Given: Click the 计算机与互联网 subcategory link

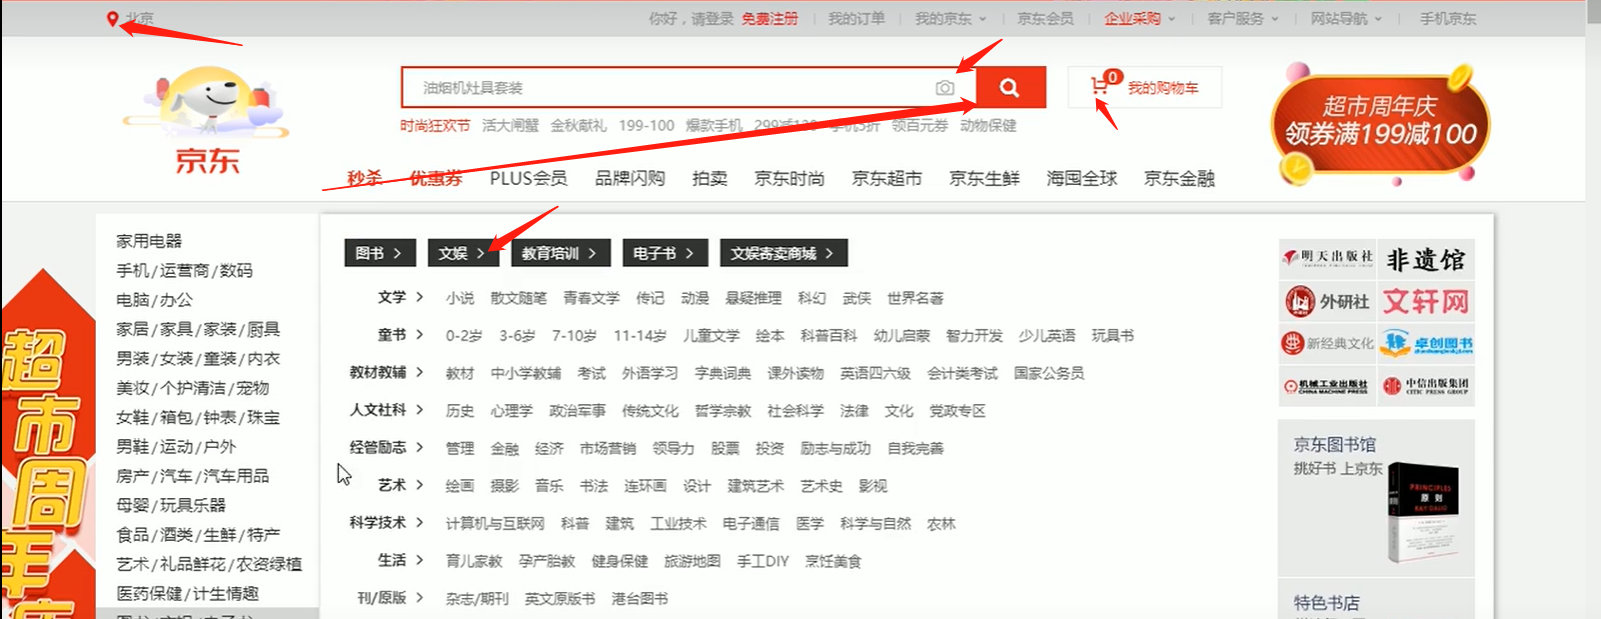Looking at the screenshot, I should coord(495,523).
